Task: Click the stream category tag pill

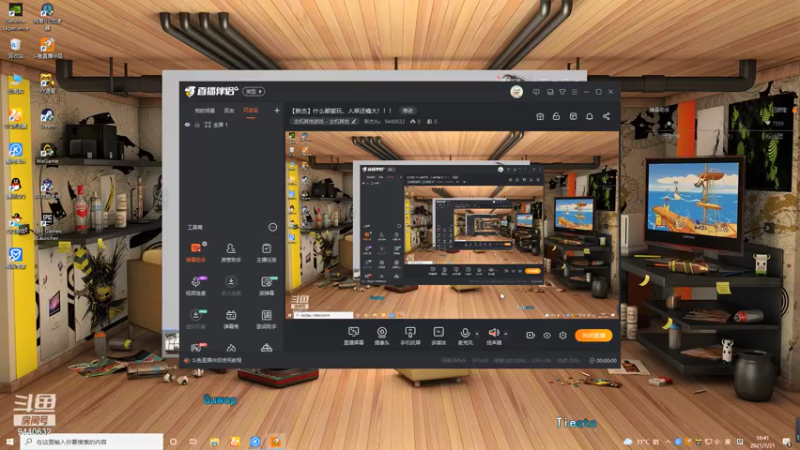Action: tap(325, 121)
